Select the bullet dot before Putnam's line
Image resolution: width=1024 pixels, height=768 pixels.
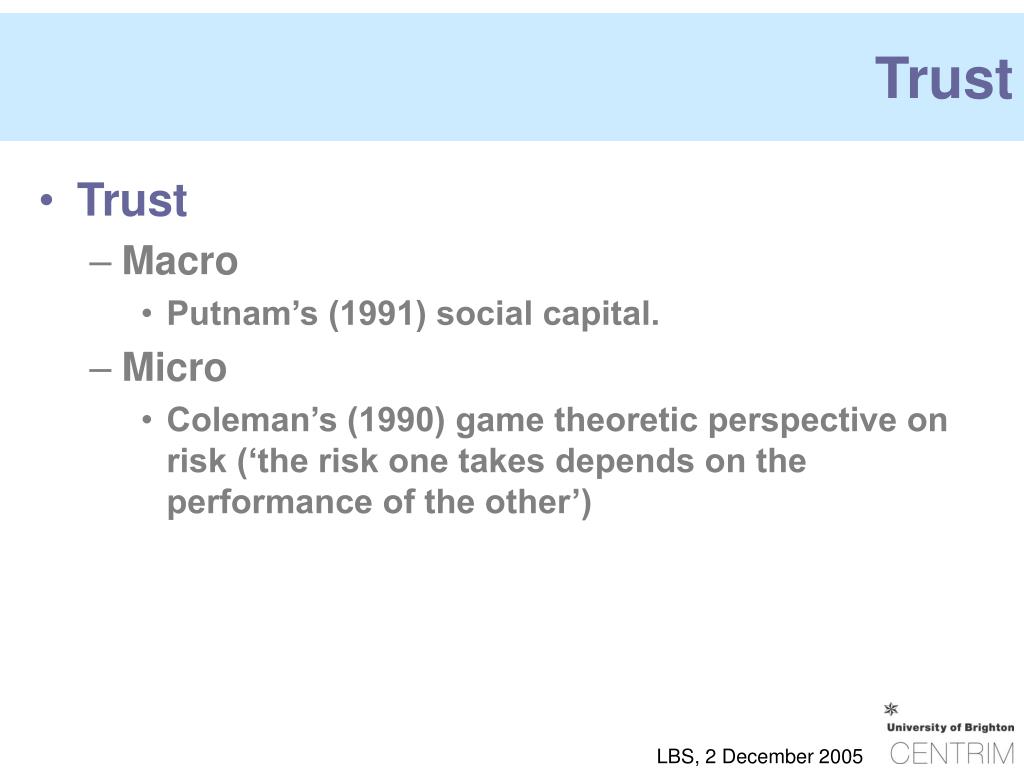point(148,314)
